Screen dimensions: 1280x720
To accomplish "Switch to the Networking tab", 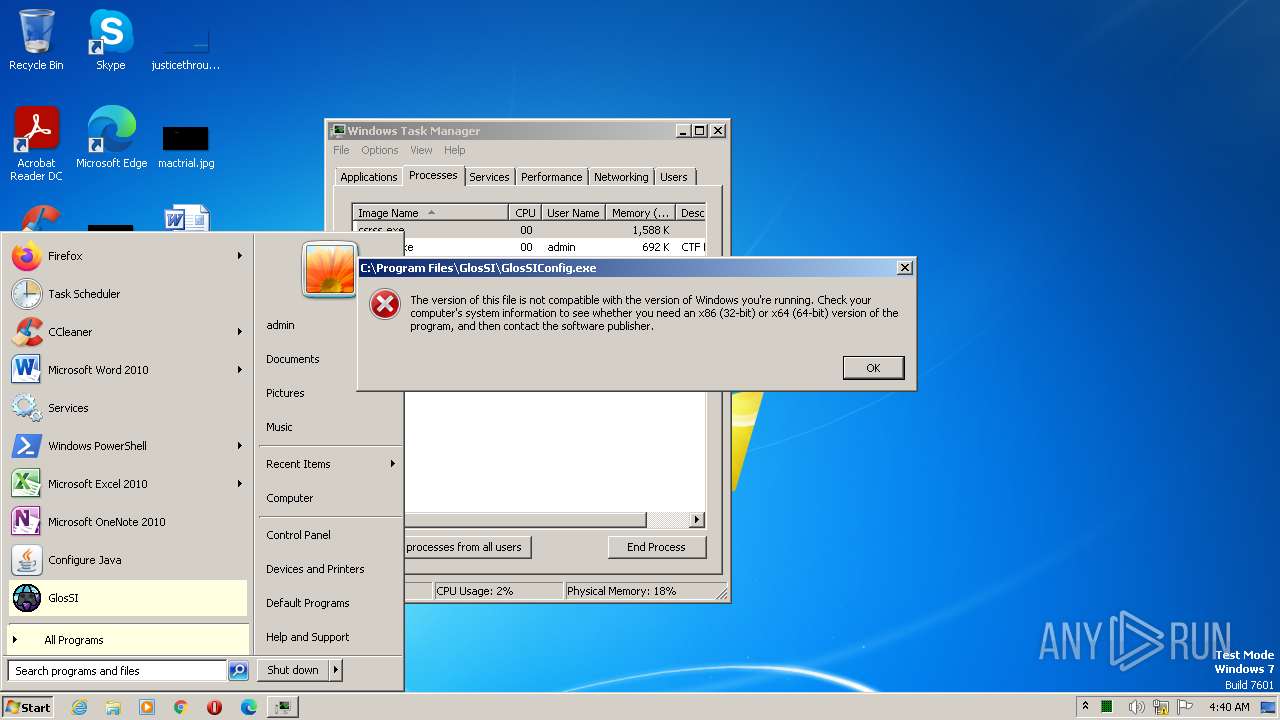I will [621, 177].
